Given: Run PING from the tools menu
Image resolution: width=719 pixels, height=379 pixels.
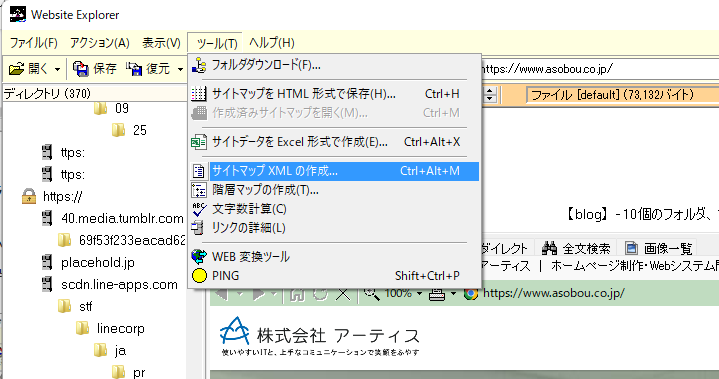Looking at the screenshot, I should pos(335,275).
